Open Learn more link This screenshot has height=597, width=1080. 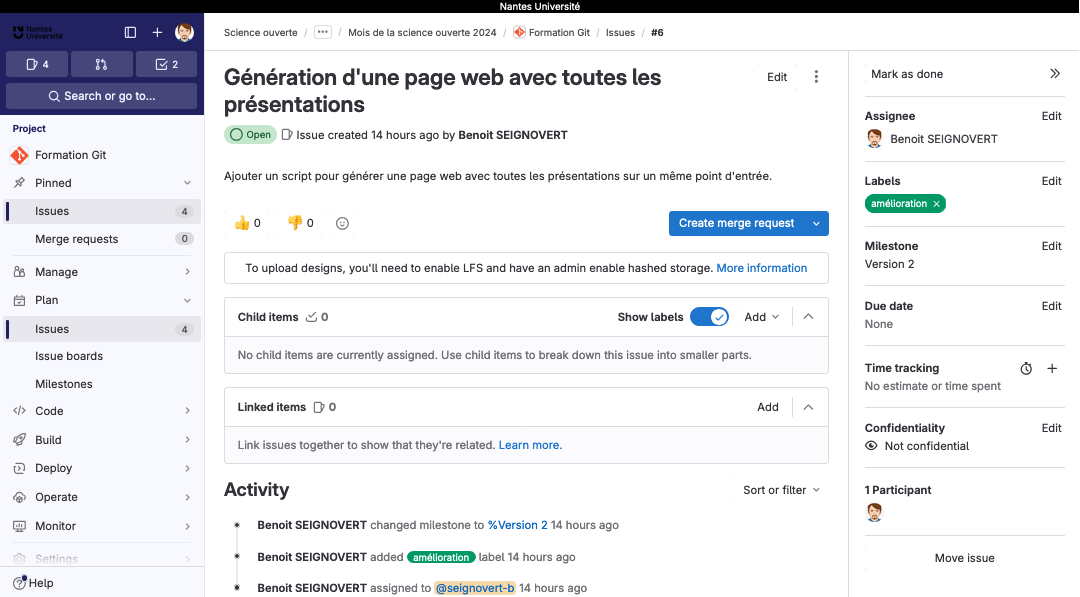(530, 445)
